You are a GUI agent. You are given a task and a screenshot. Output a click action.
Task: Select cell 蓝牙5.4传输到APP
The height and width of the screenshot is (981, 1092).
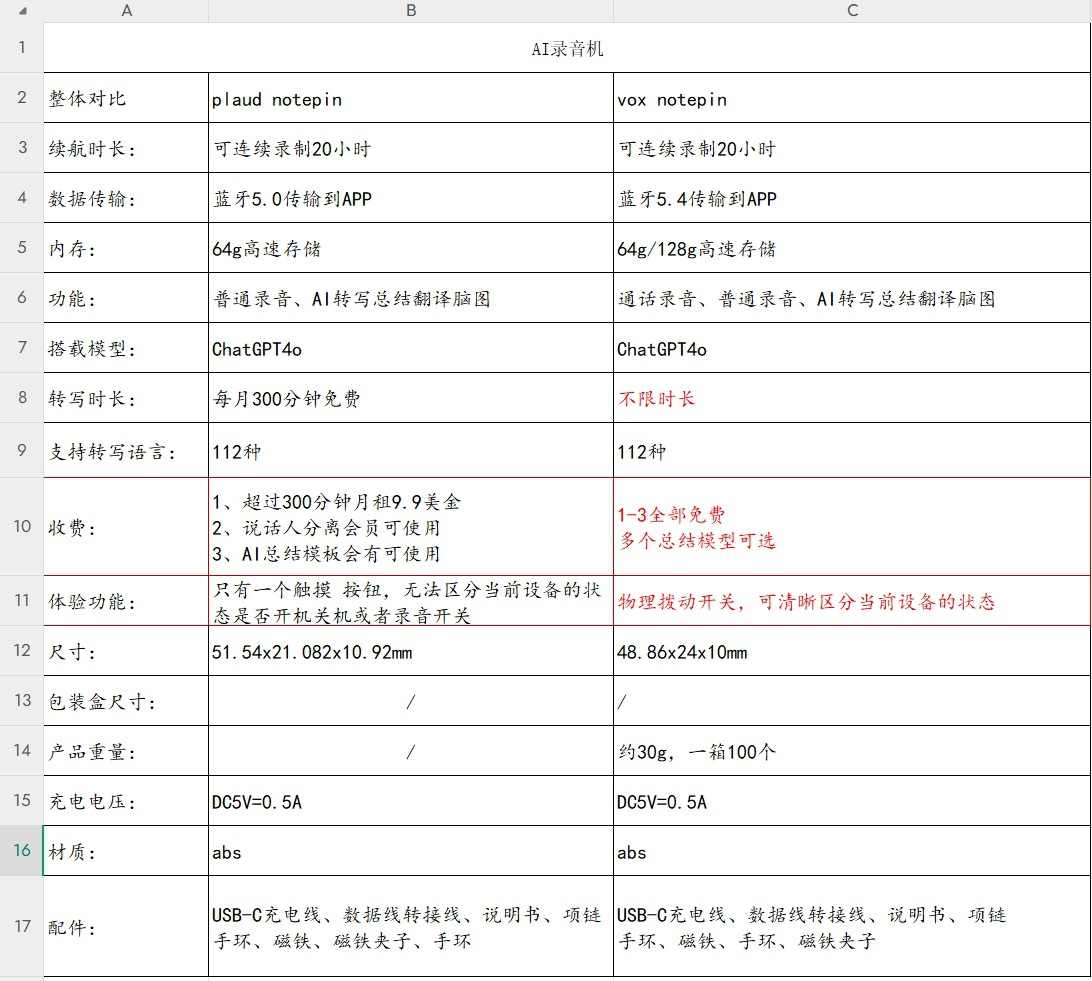pos(852,198)
